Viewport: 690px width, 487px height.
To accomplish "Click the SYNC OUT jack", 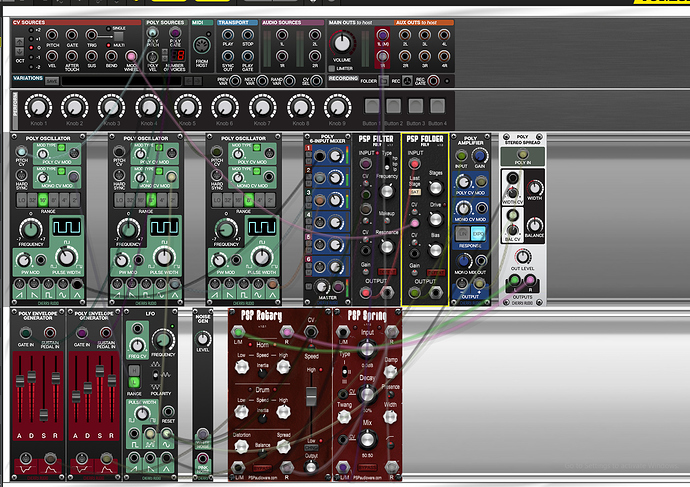I will 228,56.
